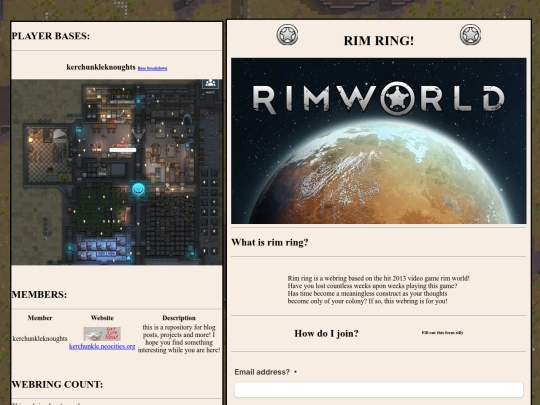This screenshot has width=540, height=405.
Task: Click the RIM RING! title
Action: 378,41
